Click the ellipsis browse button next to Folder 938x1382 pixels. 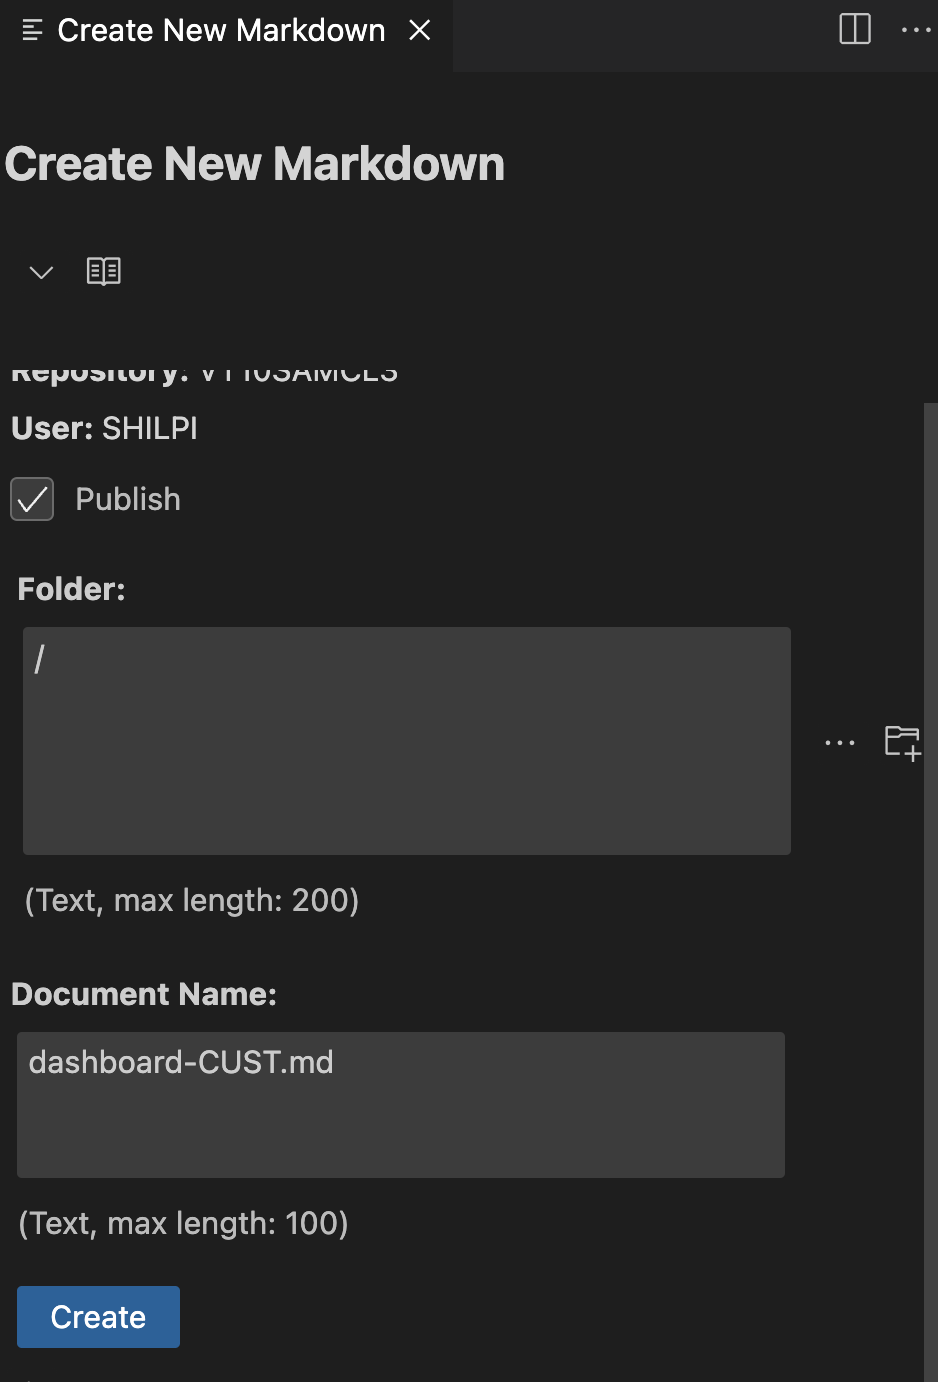(840, 743)
